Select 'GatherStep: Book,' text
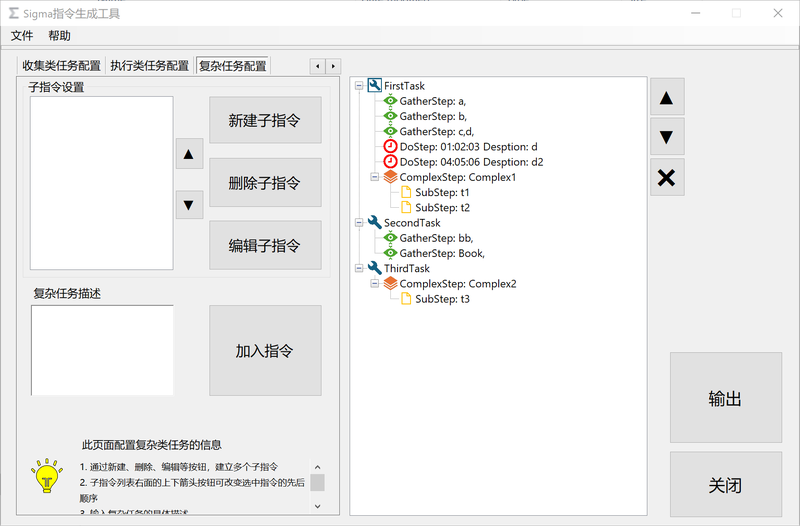Image resolution: width=800 pixels, height=526 pixels. click(442, 253)
